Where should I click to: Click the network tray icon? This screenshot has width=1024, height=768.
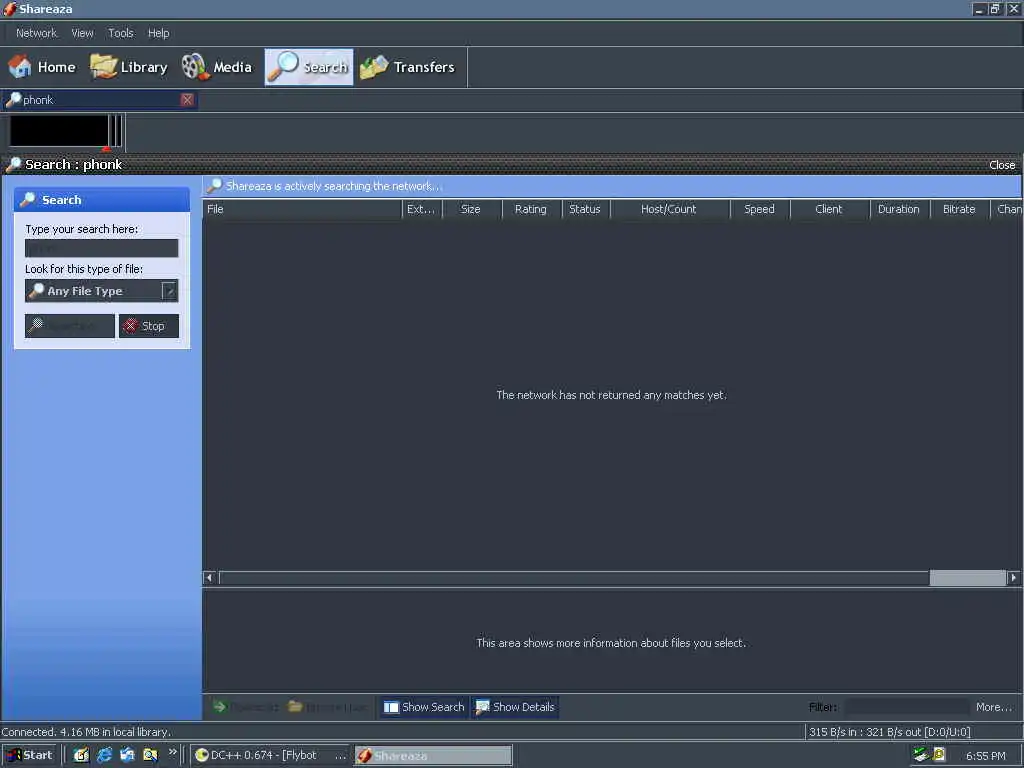(x=921, y=754)
